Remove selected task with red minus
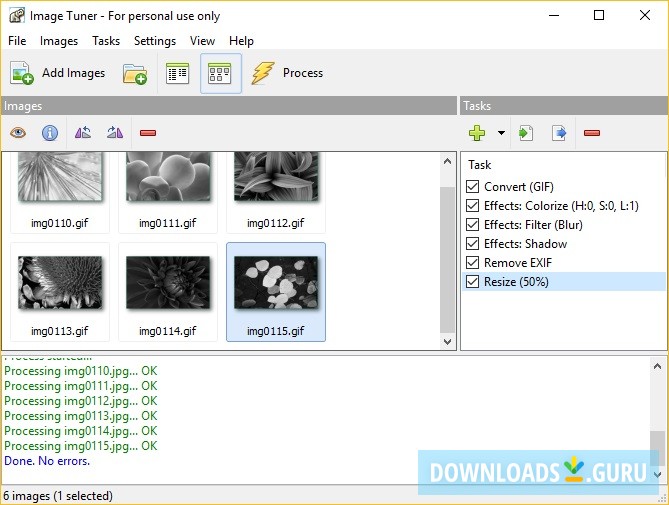The width and height of the screenshot is (669, 505). [592, 133]
